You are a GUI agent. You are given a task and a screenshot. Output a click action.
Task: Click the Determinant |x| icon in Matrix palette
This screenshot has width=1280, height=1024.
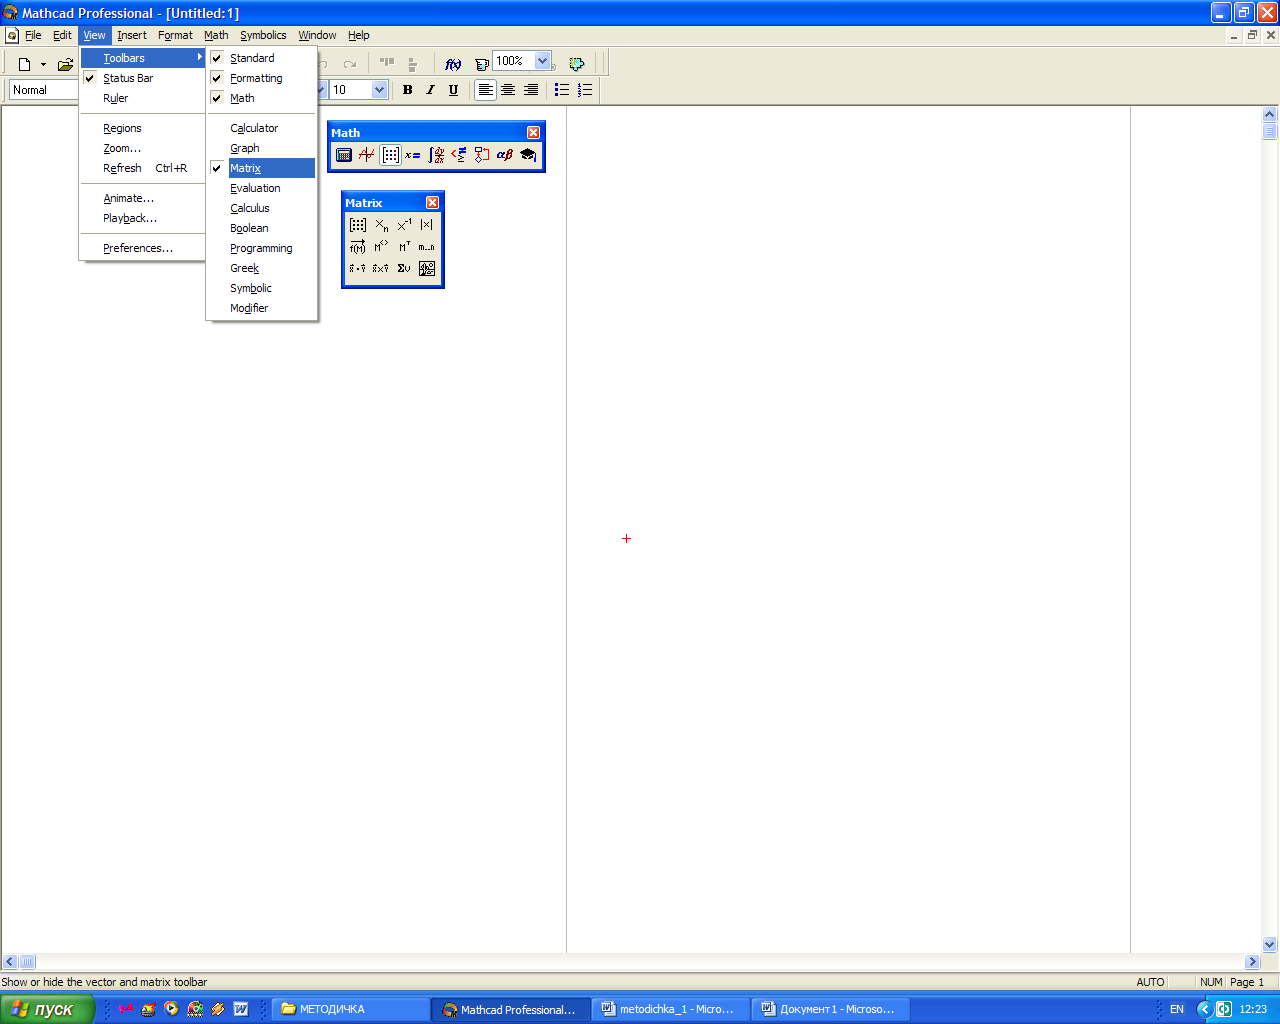(x=427, y=225)
